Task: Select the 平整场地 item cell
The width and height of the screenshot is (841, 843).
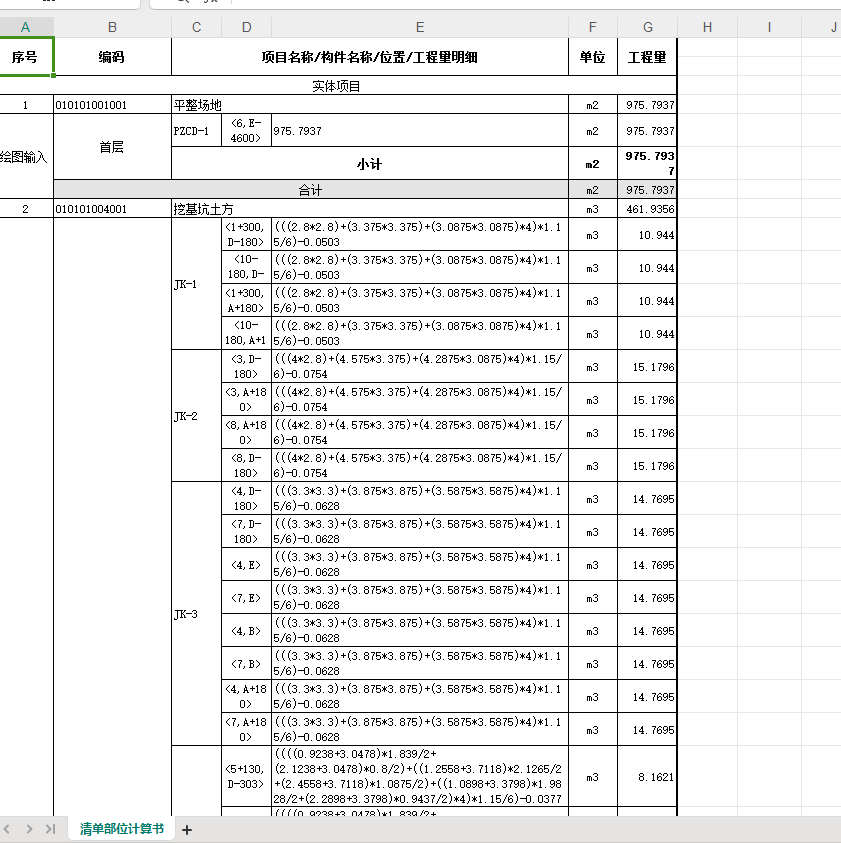Action: tap(369, 105)
